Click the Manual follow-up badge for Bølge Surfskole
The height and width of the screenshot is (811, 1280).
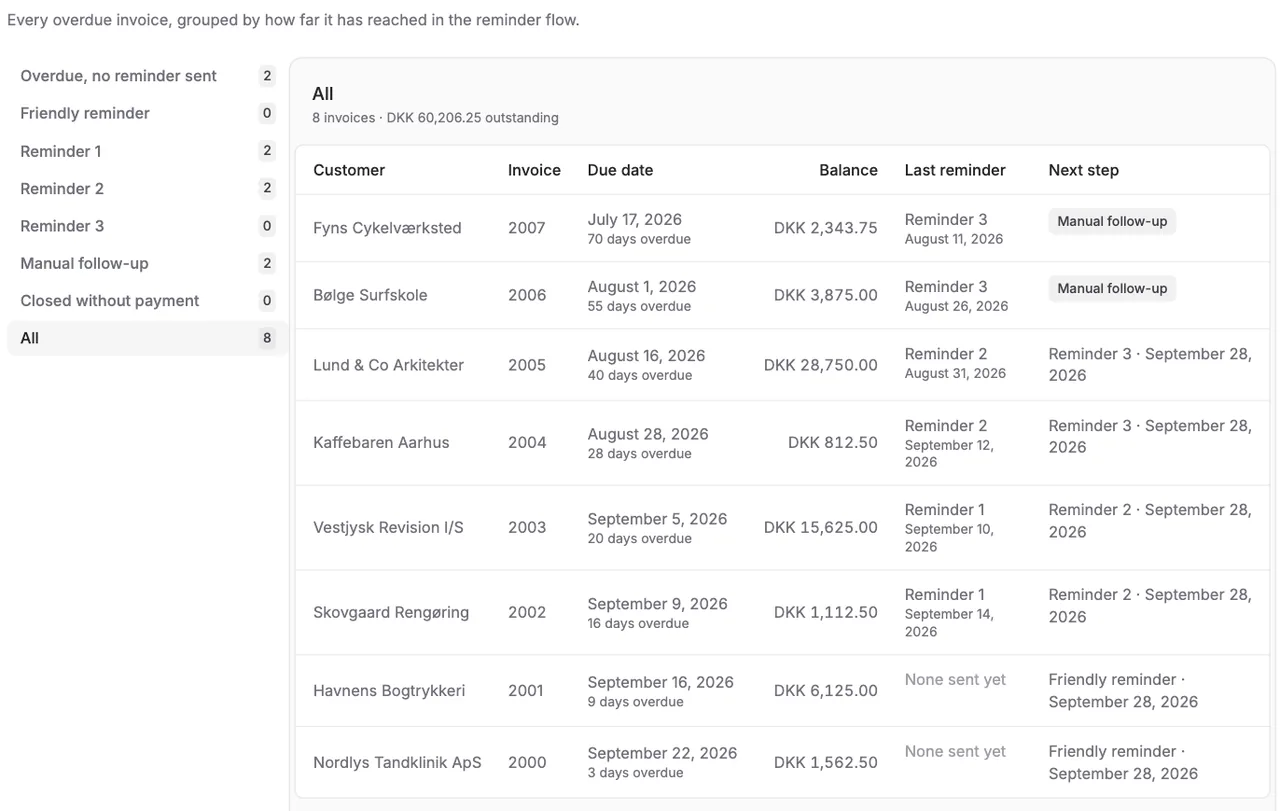[x=1112, y=288]
